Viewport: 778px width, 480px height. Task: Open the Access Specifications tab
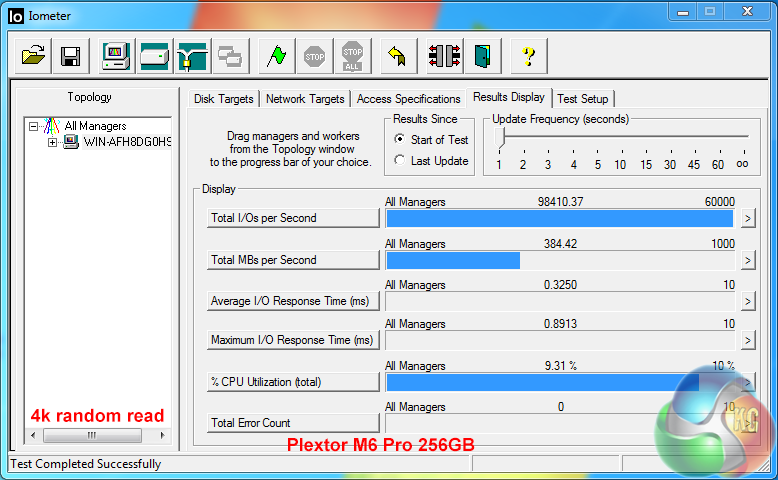pos(408,99)
